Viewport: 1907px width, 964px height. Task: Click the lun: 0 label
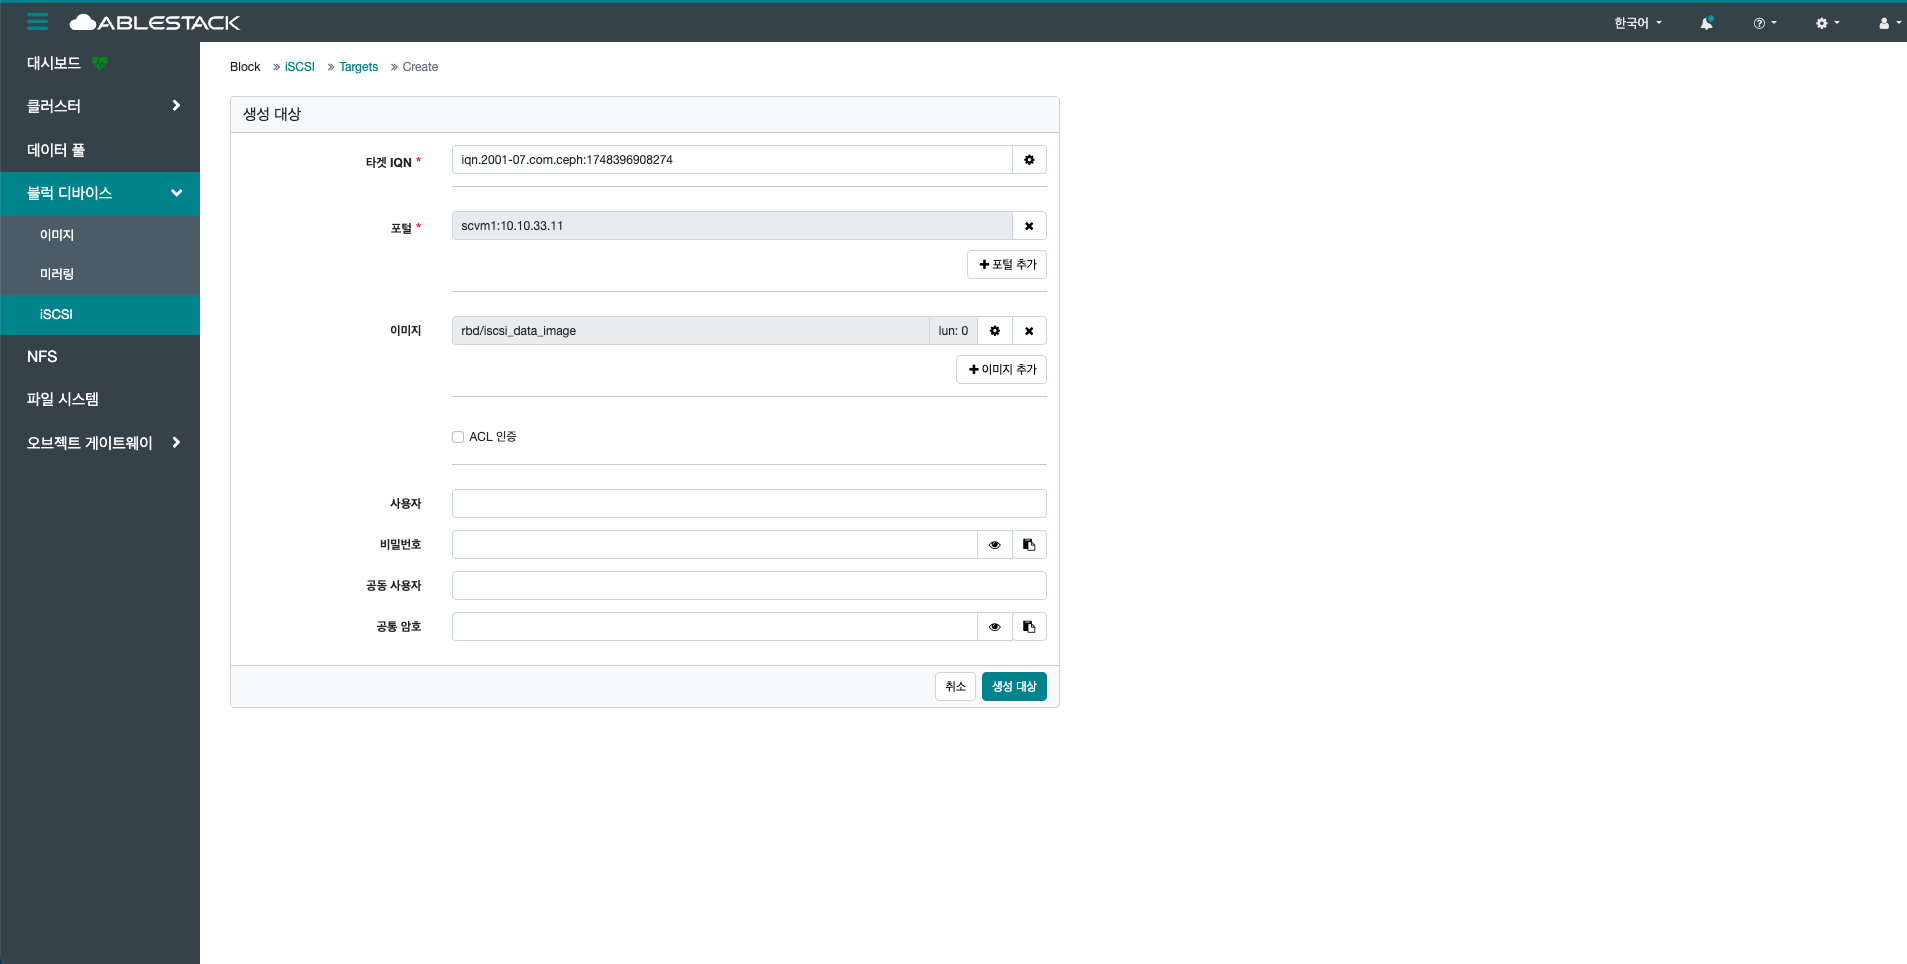point(953,331)
